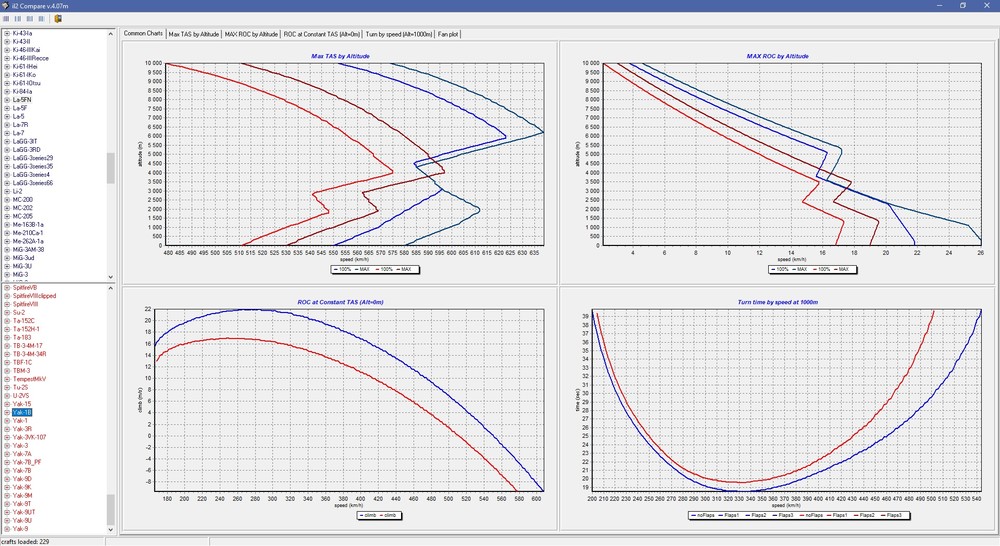Image resolution: width=1000 pixels, height=546 pixels.
Task: Click the first chart layout toolbar icon
Action: tap(6, 19)
